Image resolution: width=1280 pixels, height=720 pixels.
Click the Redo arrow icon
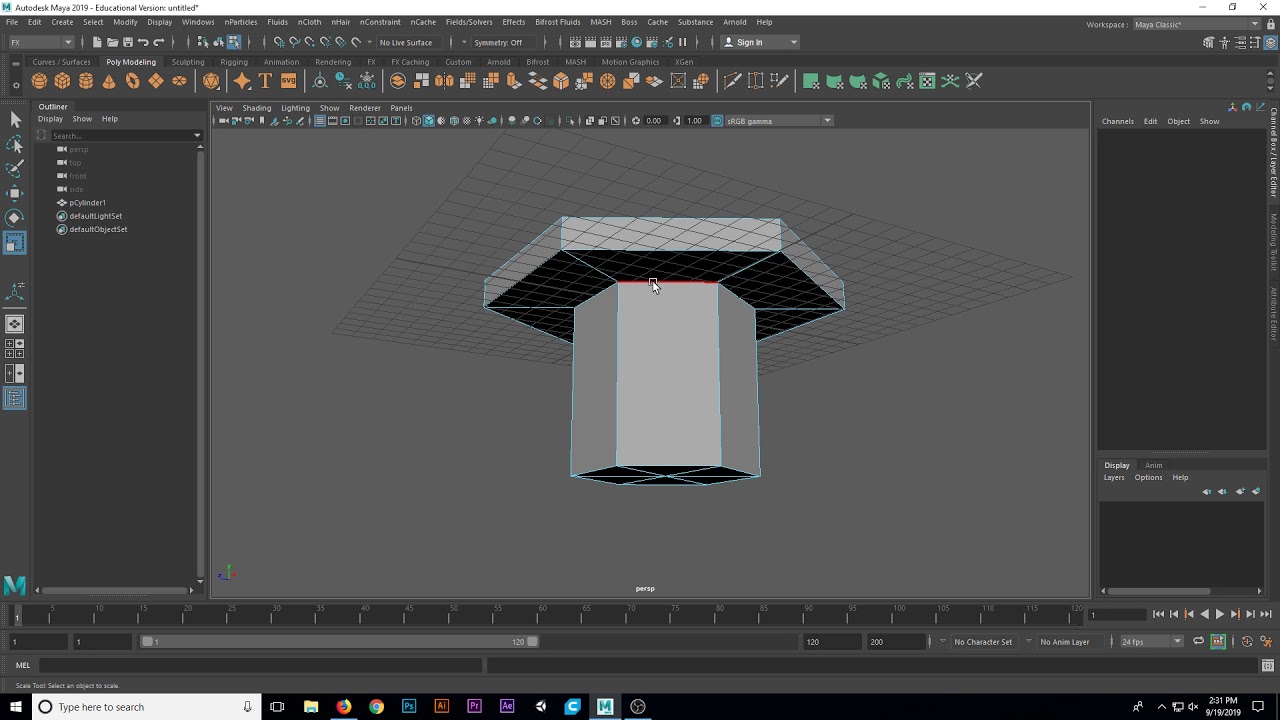pyautogui.click(x=158, y=42)
